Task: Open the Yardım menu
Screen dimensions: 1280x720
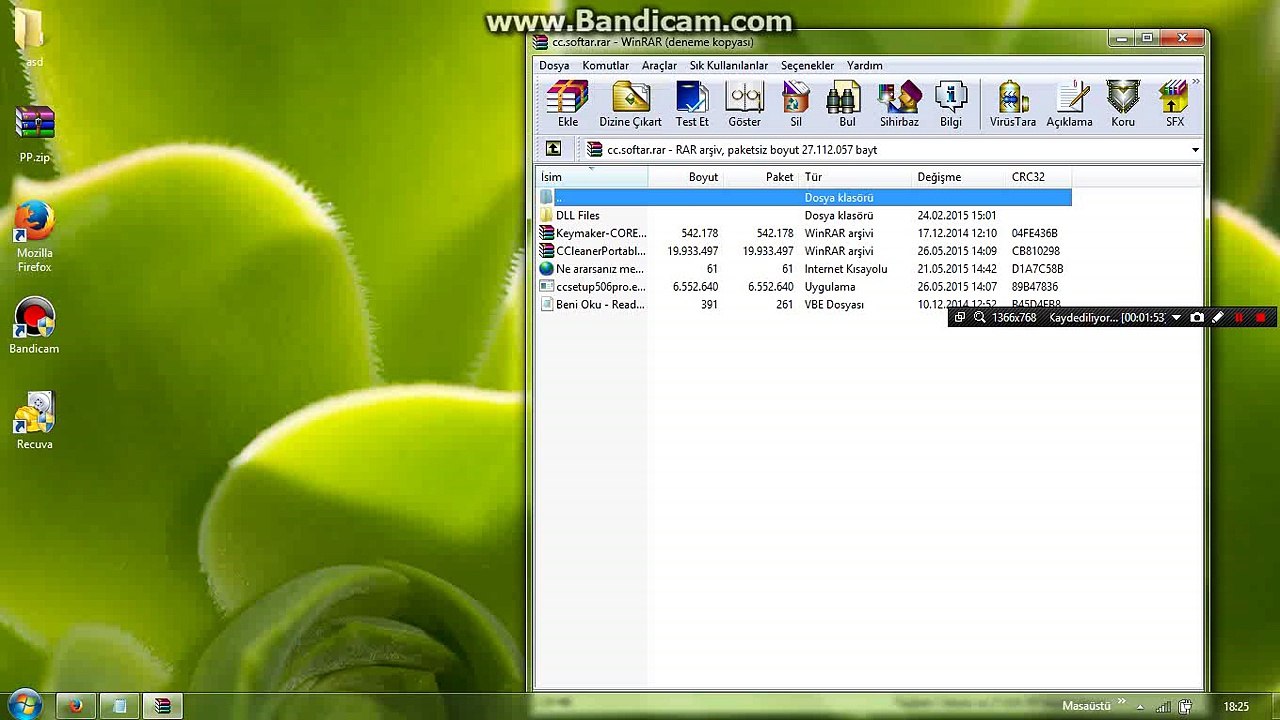Action: tap(864, 66)
